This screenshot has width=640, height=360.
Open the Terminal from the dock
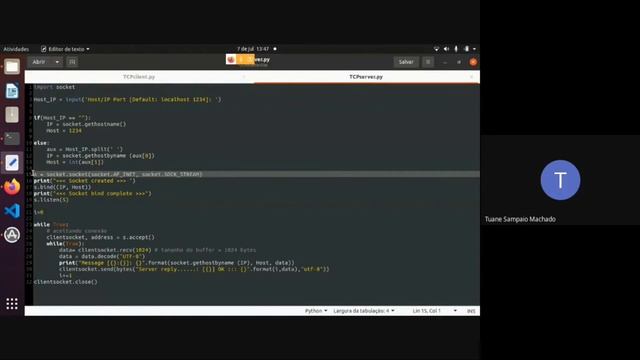pos(12,139)
